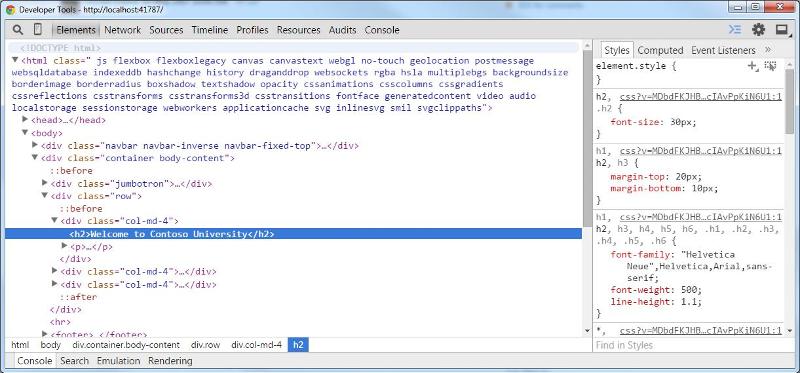The width and height of the screenshot is (800, 373).
Task: Click body in the breadcrumb bar
Action: click(x=51, y=345)
